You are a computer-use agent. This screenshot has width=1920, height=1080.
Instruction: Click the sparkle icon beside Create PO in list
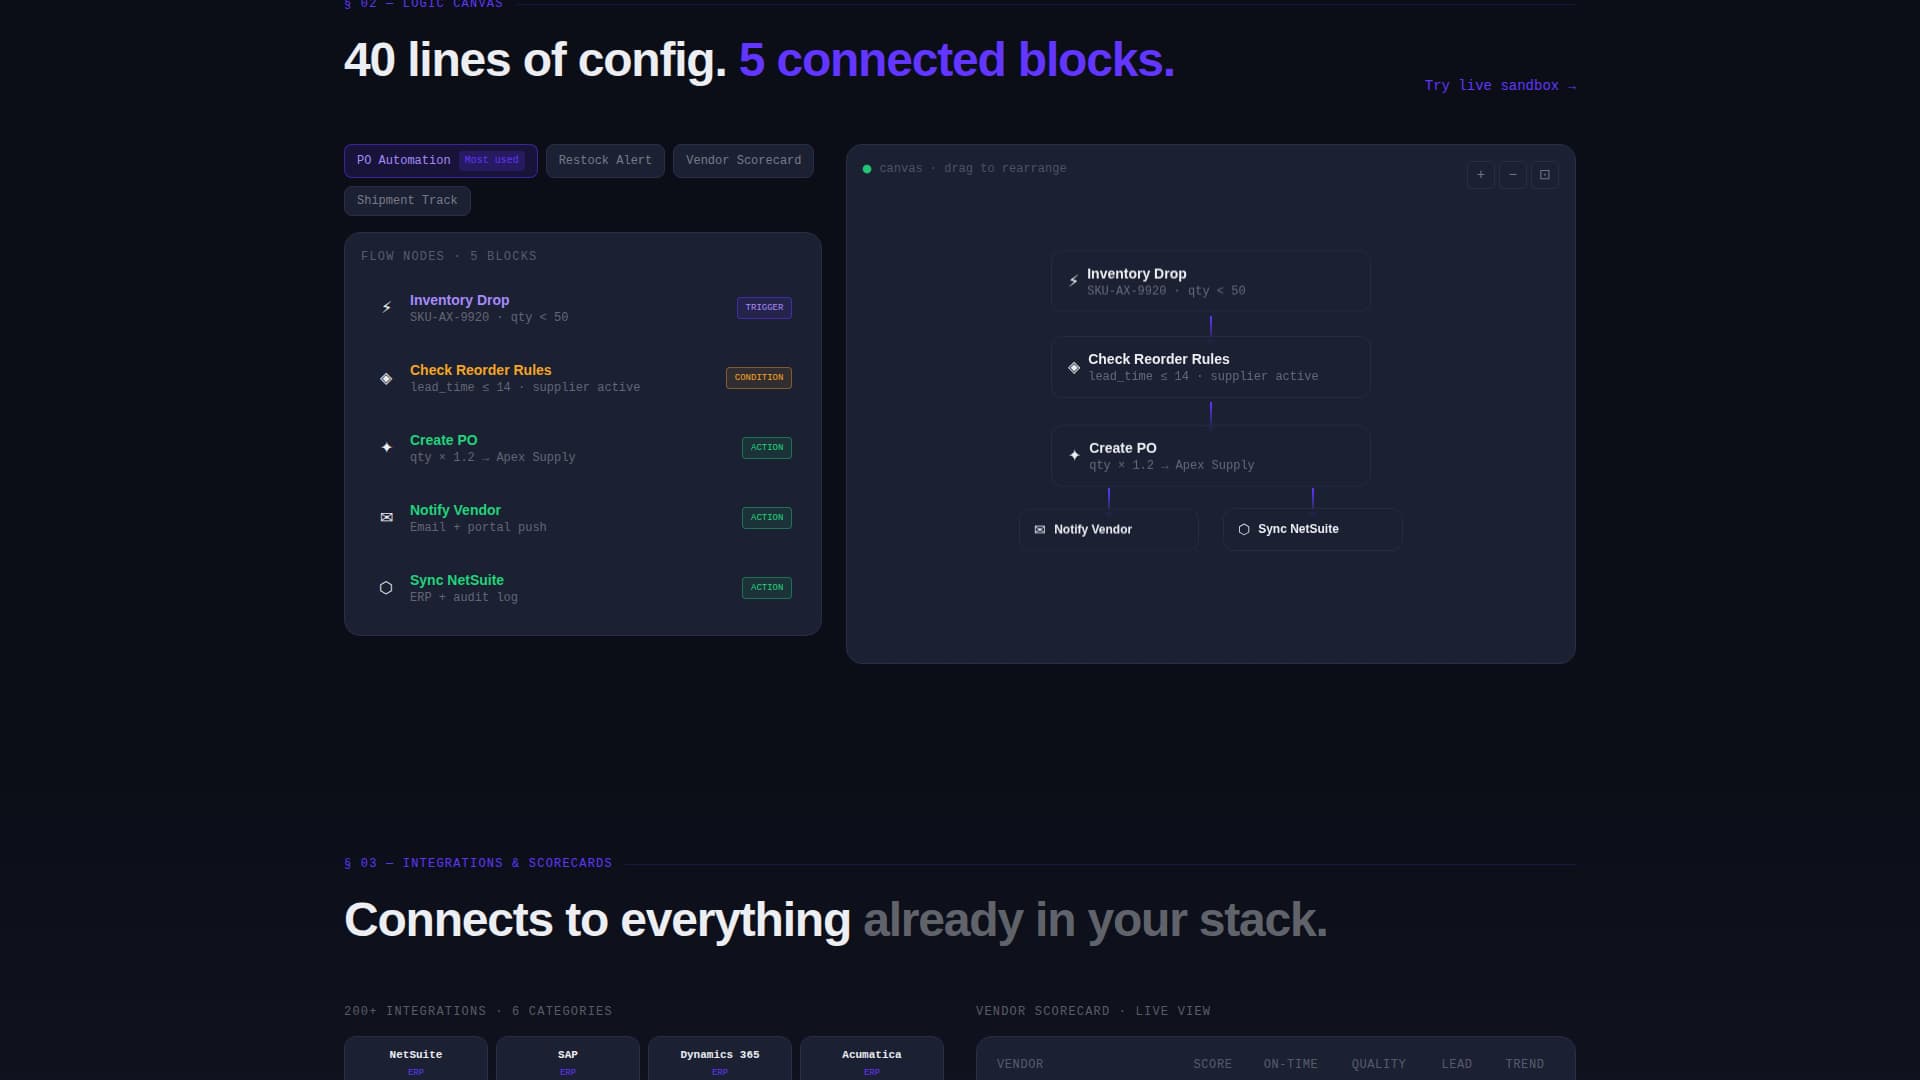click(x=386, y=448)
